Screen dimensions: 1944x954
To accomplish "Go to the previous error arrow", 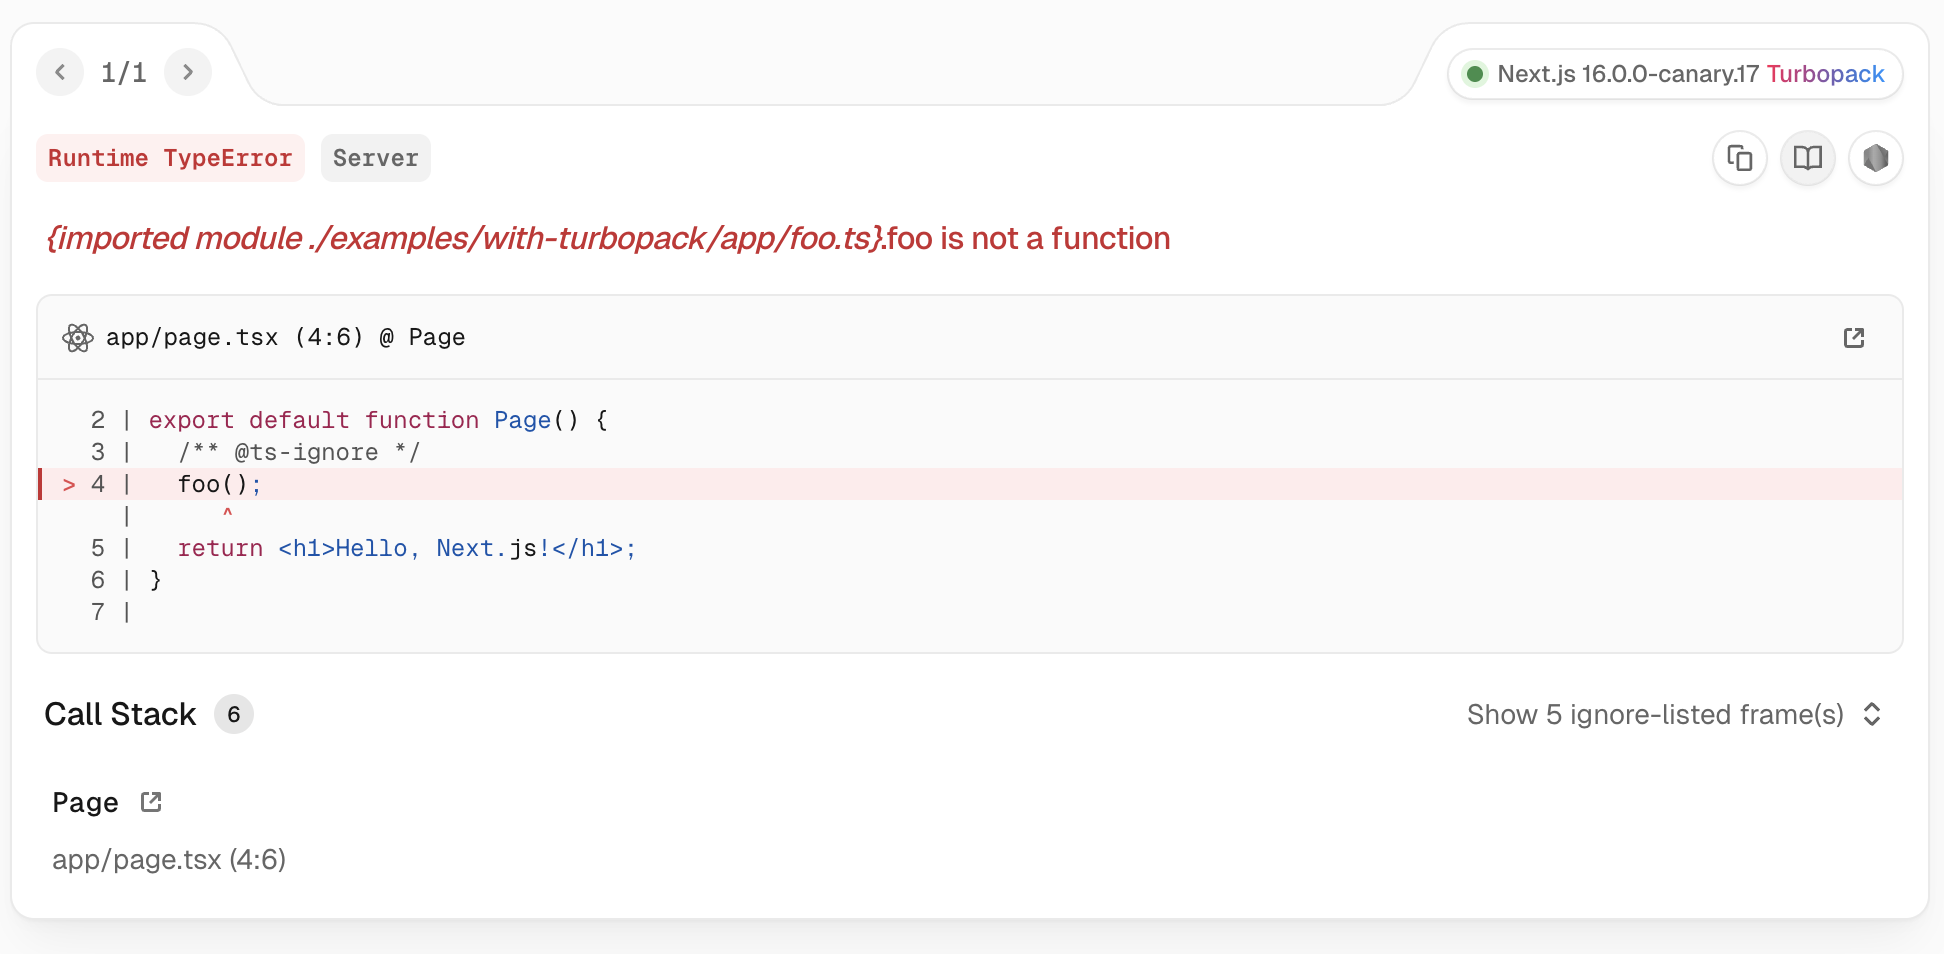I will (x=60, y=72).
